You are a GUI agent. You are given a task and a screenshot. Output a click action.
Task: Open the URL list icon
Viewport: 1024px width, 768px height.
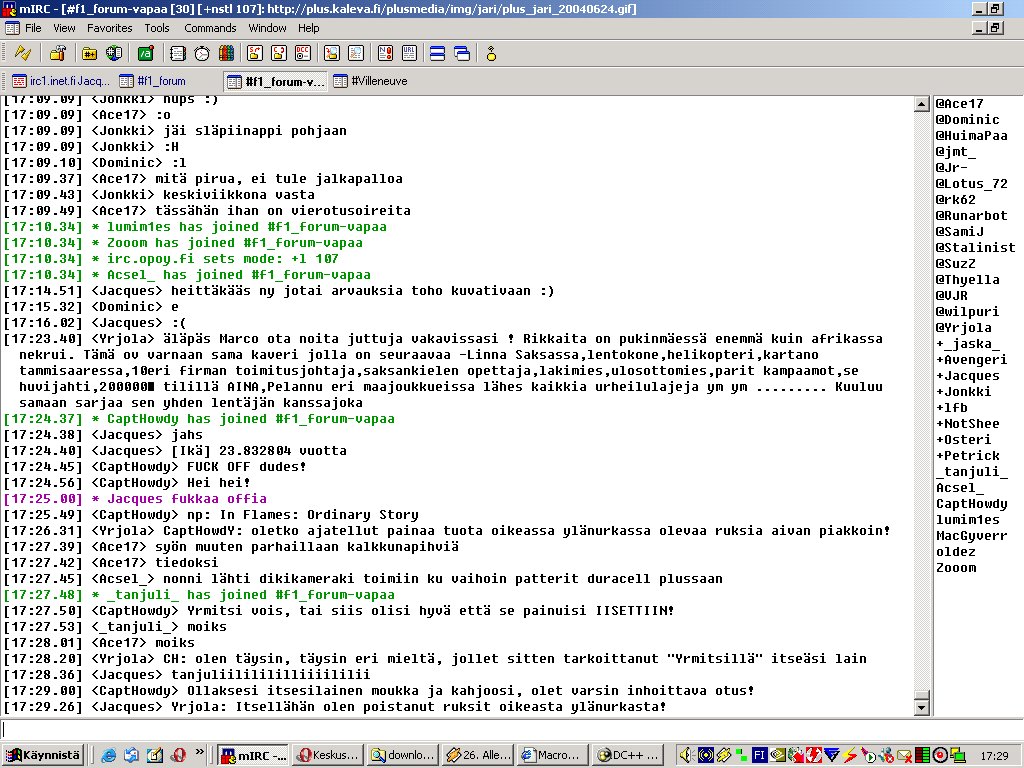[408, 53]
